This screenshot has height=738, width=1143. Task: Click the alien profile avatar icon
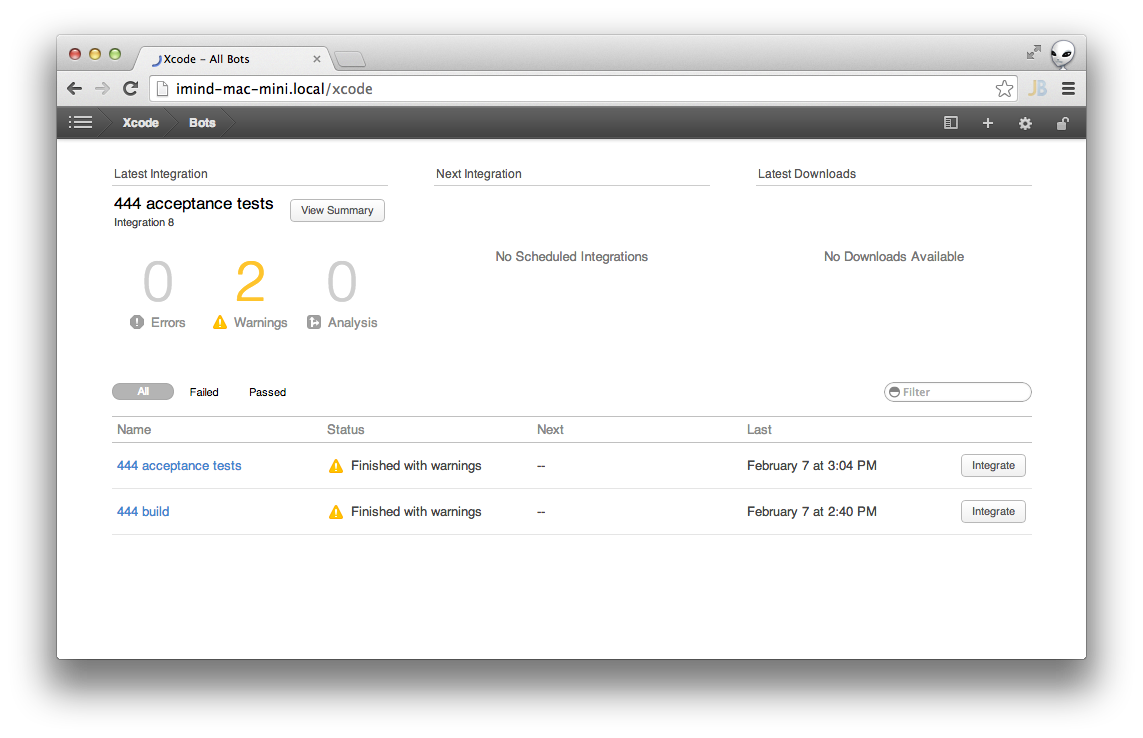[1063, 53]
